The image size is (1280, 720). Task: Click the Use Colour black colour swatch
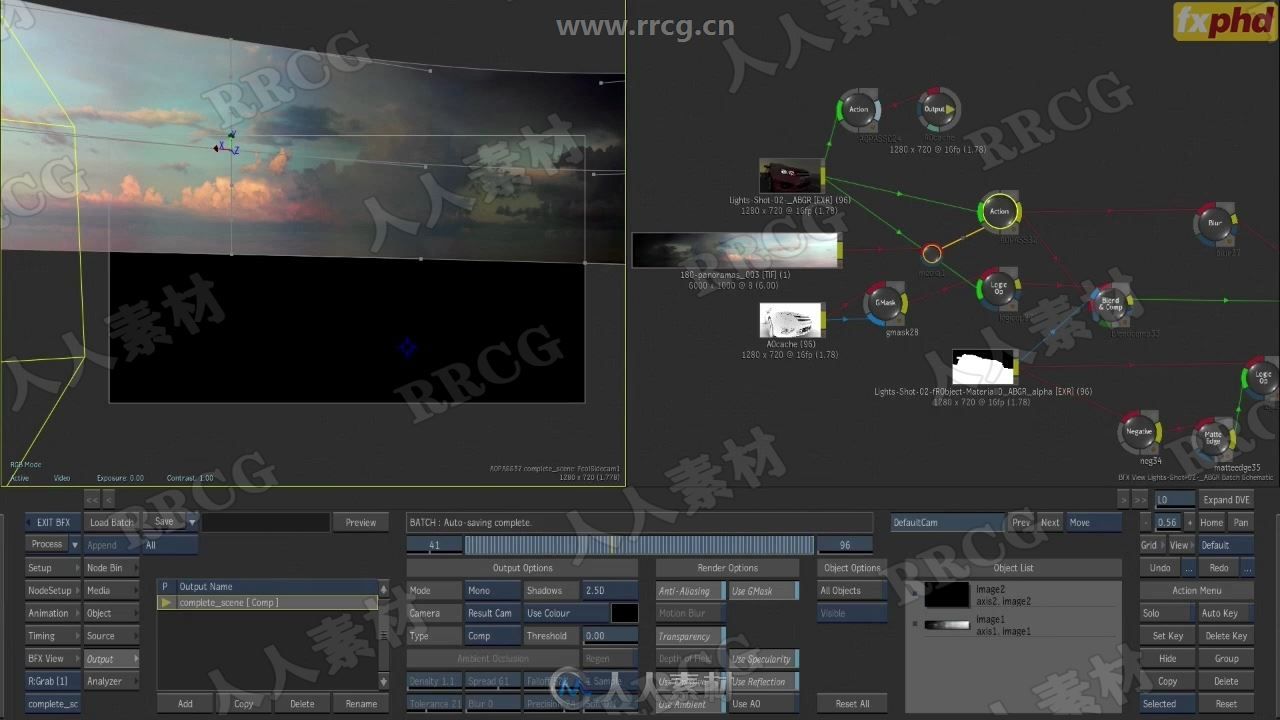pos(625,613)
